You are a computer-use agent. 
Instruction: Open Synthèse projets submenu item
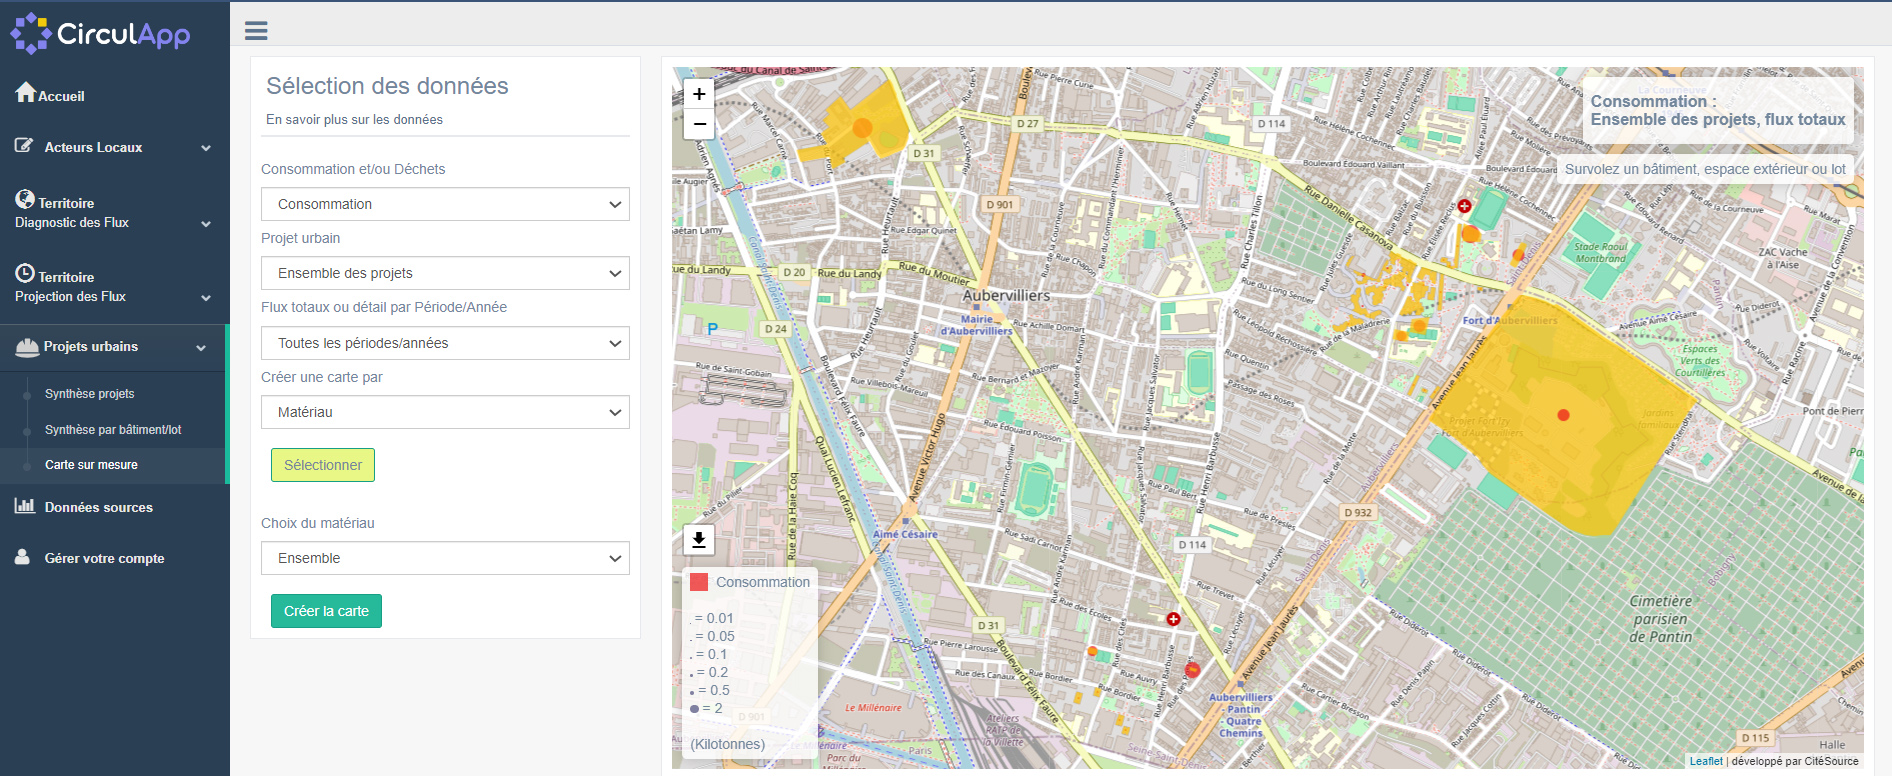89,394
